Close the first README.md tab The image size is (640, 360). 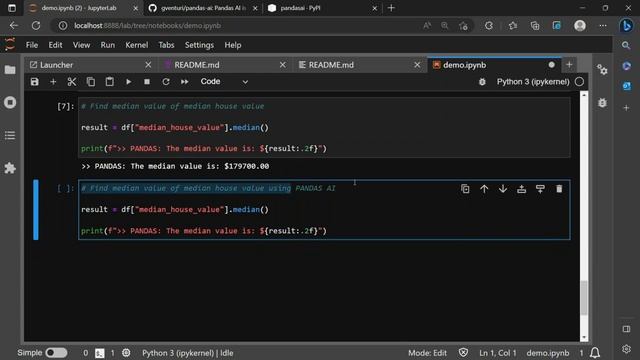pyautogui.click(x=282, y=65)
